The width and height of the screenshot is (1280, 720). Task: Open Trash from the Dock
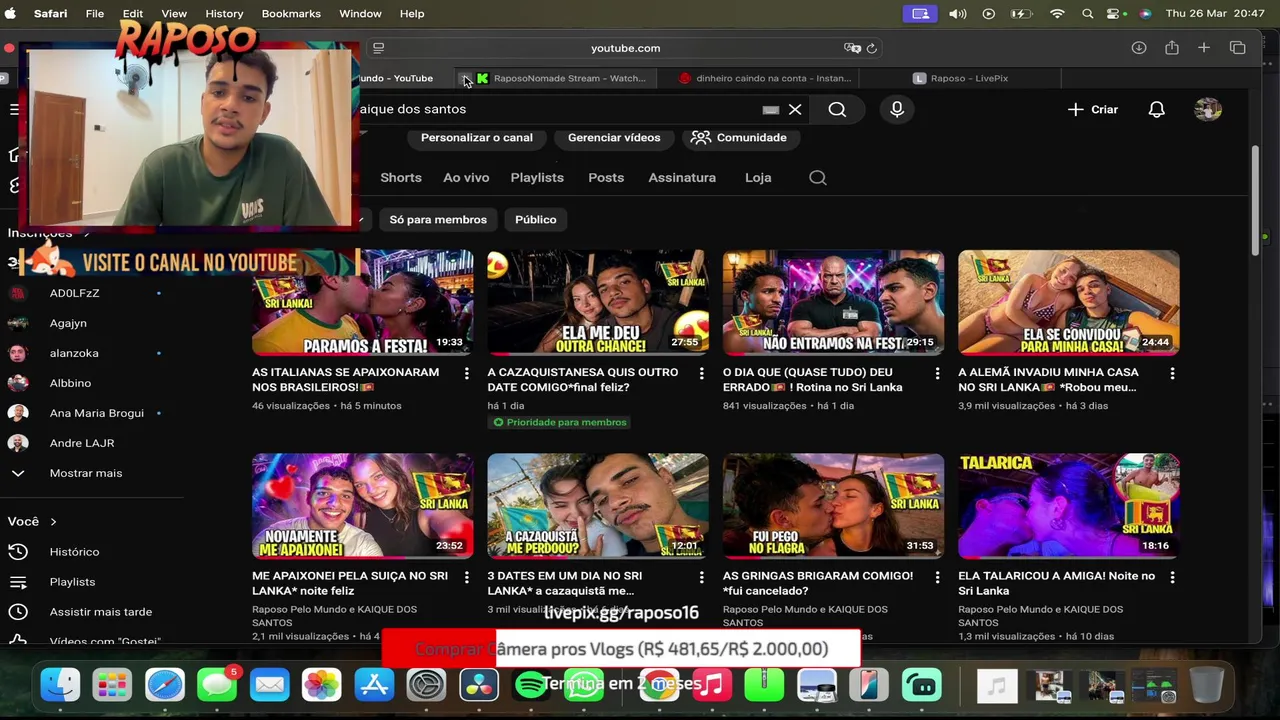pos(1207,685)
